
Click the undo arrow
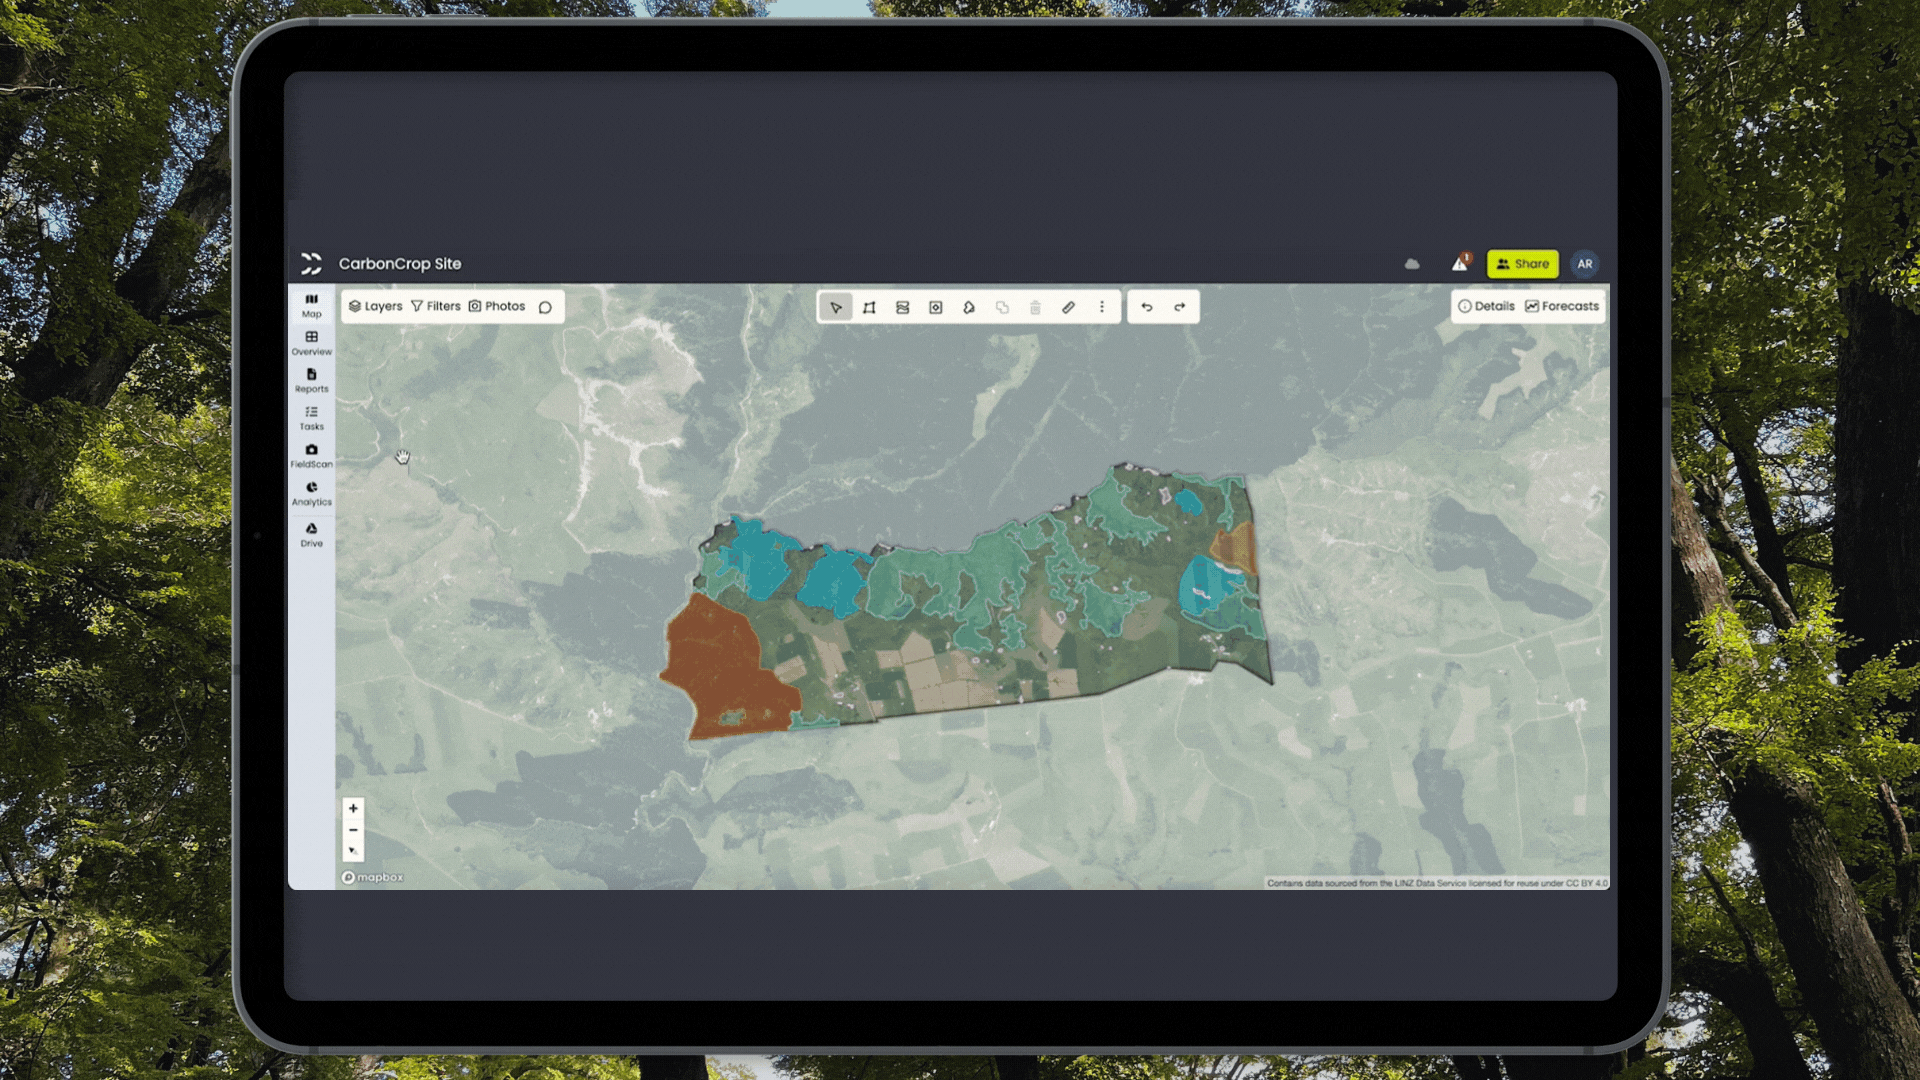[x=1147, y=307]
